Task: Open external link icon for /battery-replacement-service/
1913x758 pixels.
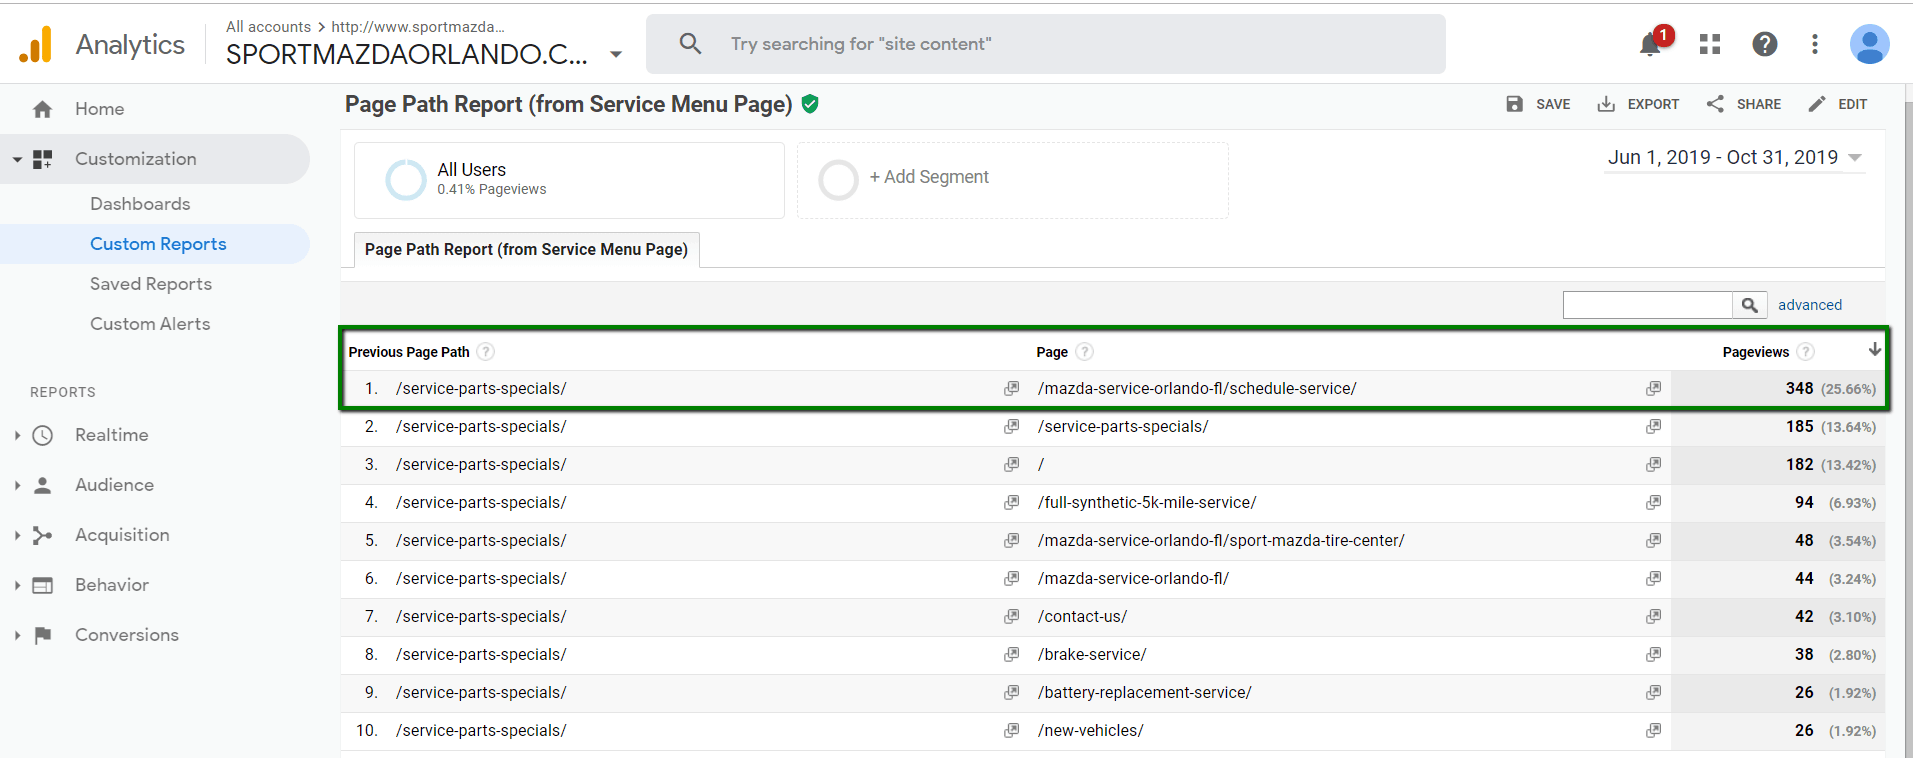Action: click(x=1654, y=692)
